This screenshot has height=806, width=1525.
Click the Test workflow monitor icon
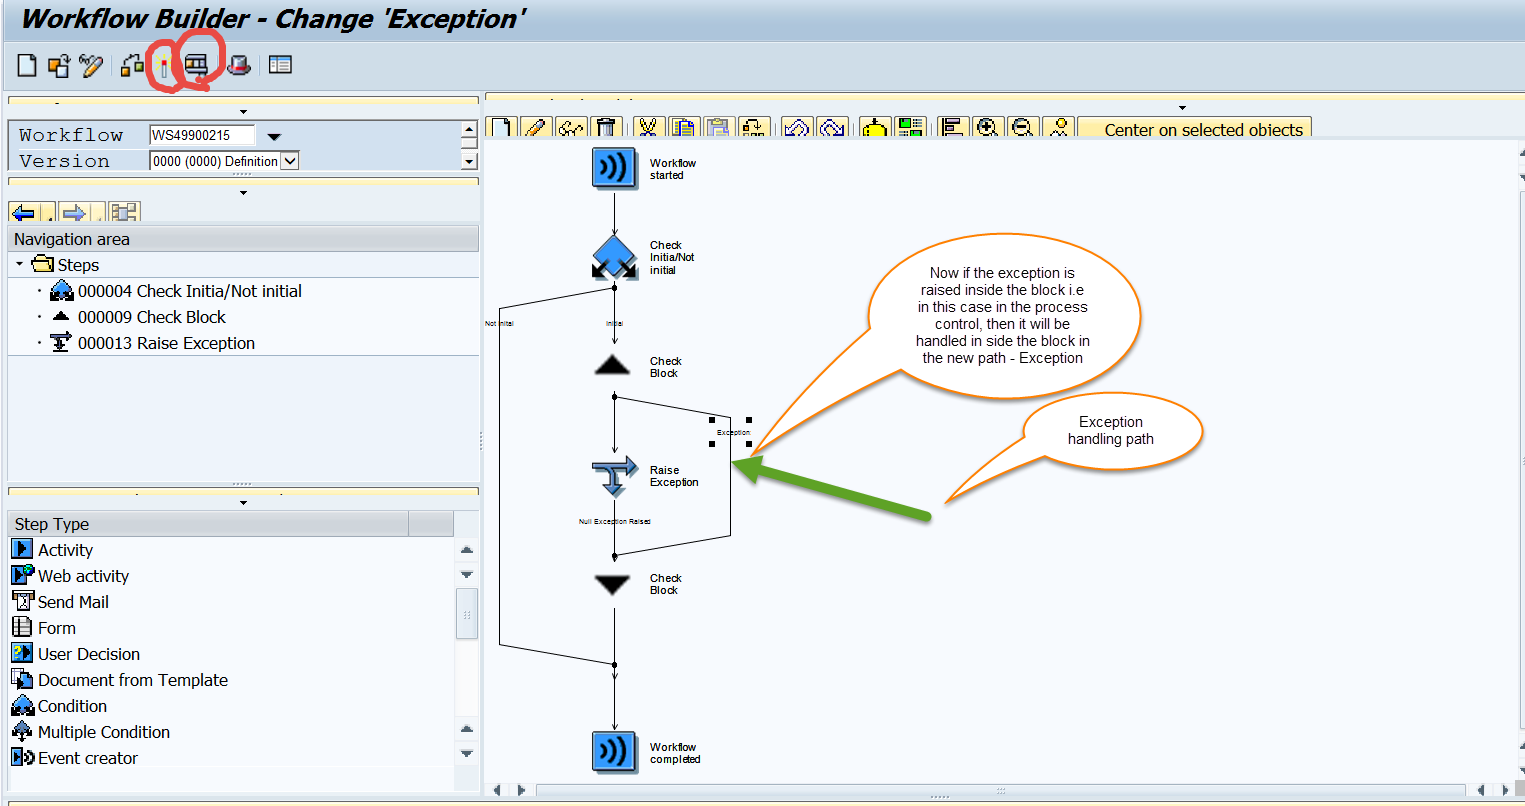click(196, 66)
